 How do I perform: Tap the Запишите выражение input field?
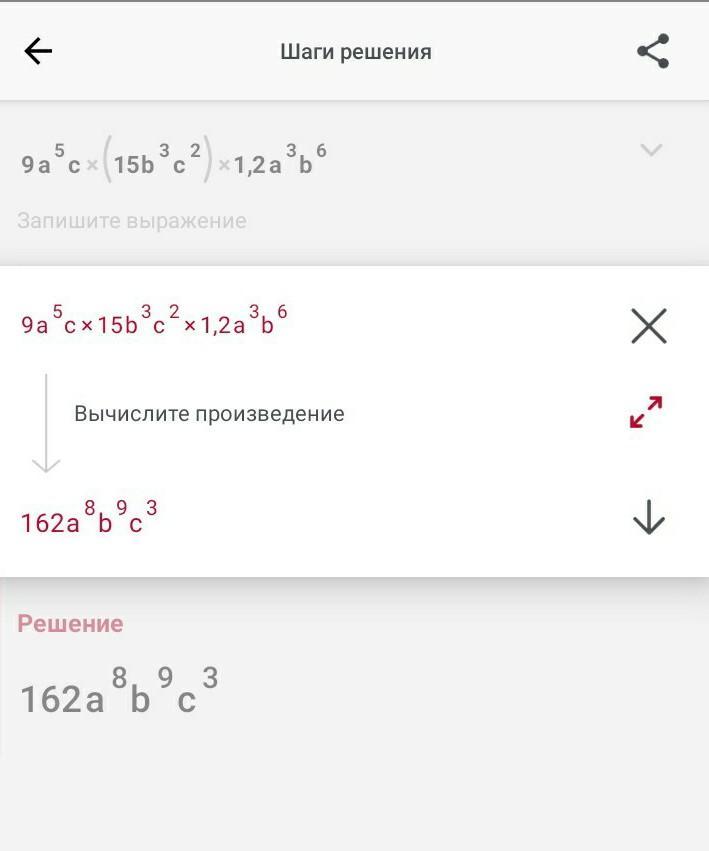point(131,221)
